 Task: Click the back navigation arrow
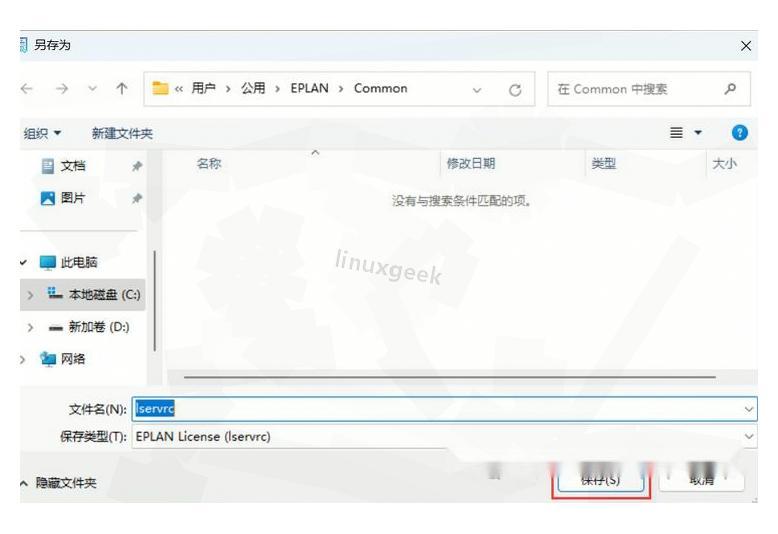27,89
